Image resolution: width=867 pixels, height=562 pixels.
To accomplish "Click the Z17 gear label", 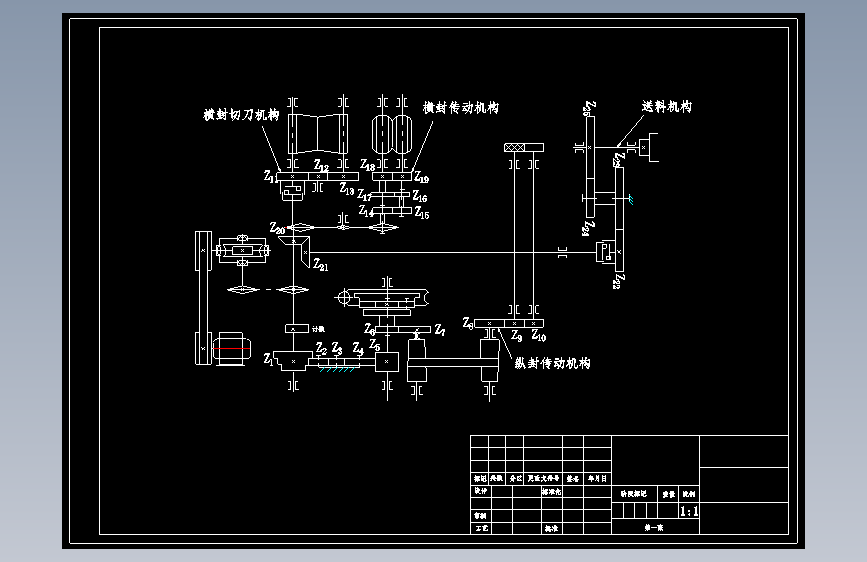I will pyautogui.click(x=364, y=195).
